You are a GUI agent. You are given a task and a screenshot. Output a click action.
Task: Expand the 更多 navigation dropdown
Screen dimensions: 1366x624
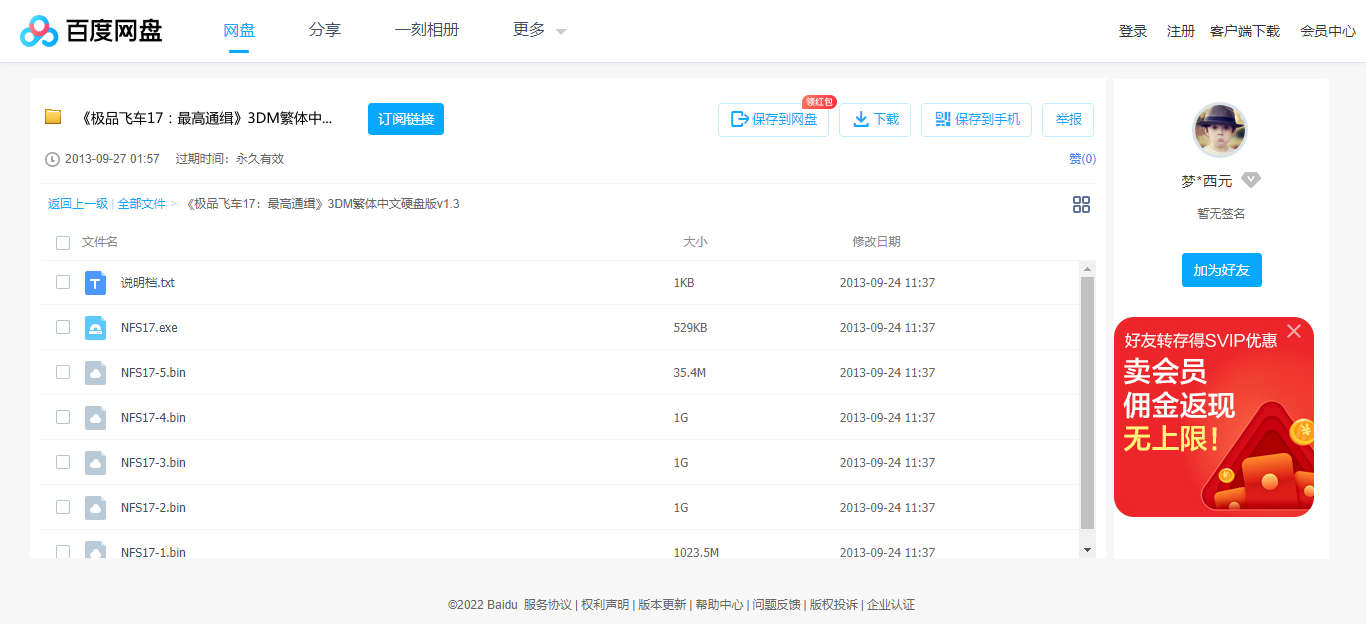(x=537, y=30)
